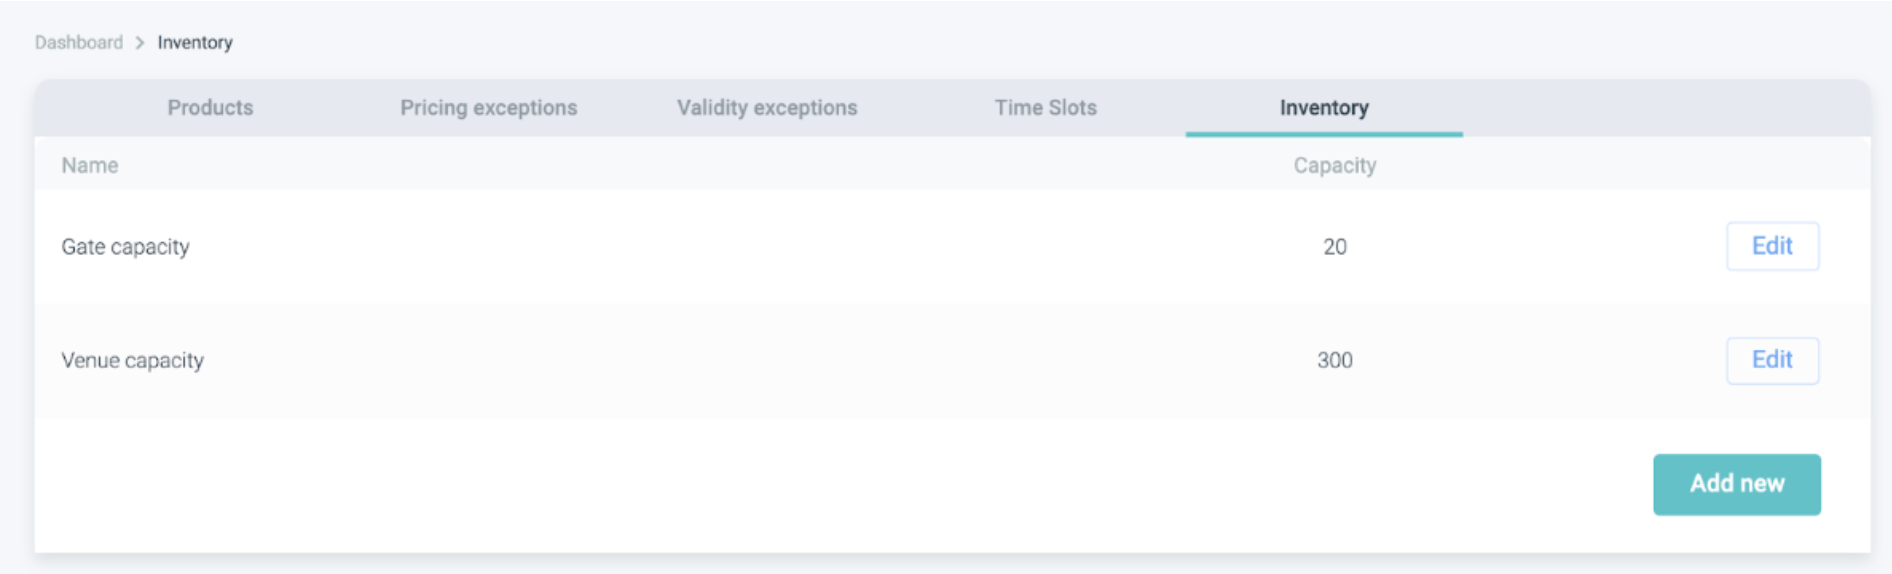Click the active Inventory tab
This screenshot has width=1892, height=574.
pyautogui.click(x=1324, y=108)
